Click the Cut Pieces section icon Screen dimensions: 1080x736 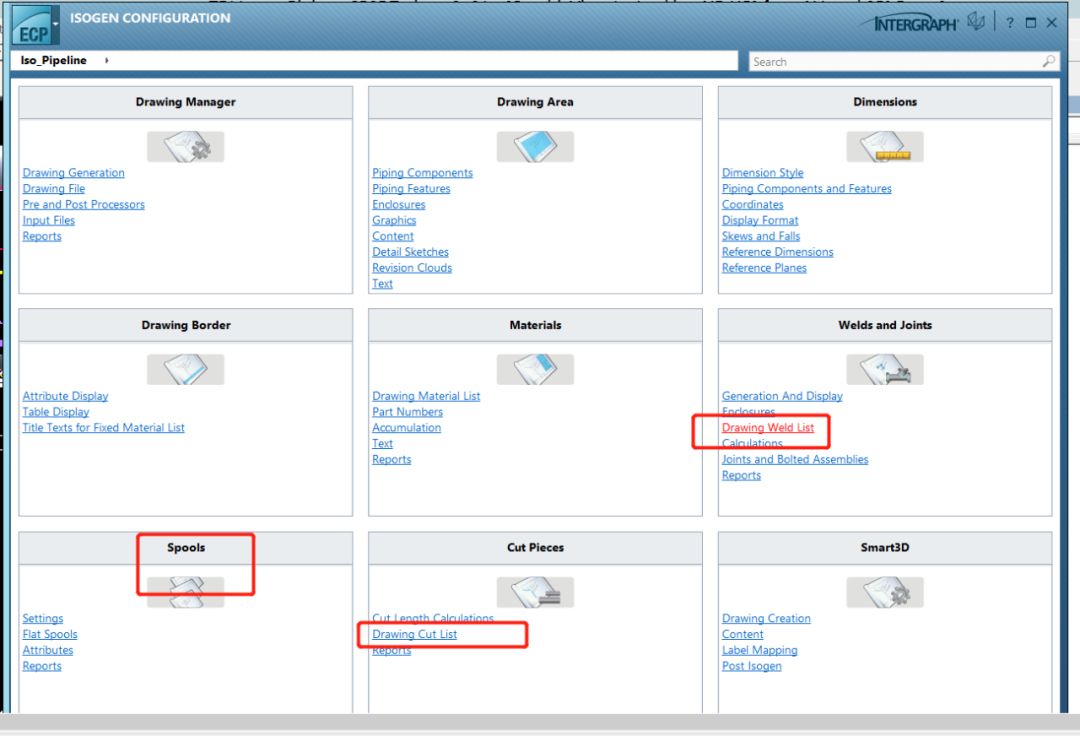coord(535,592)
